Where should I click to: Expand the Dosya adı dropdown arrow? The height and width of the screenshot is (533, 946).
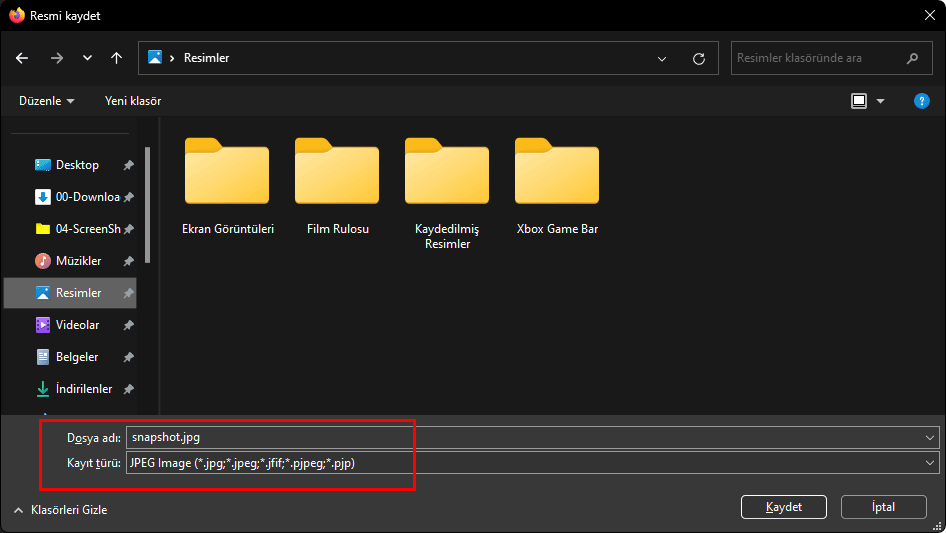[930, 438]
